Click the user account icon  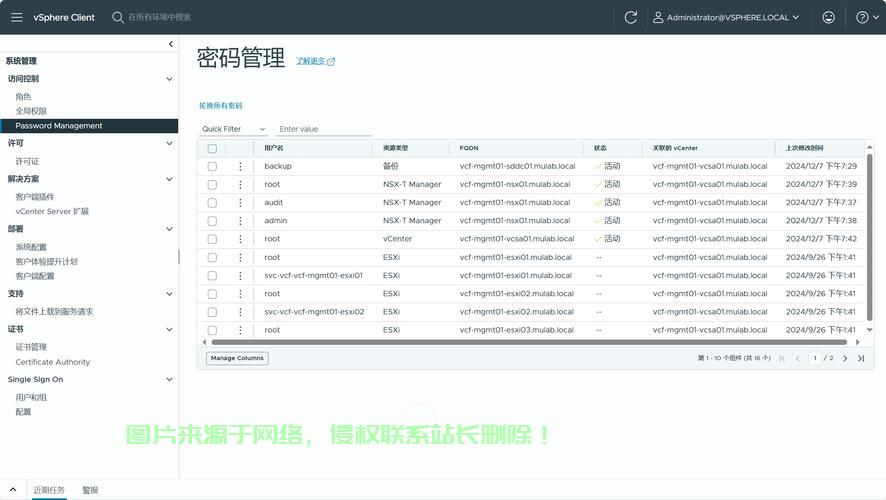click(658, 18)
